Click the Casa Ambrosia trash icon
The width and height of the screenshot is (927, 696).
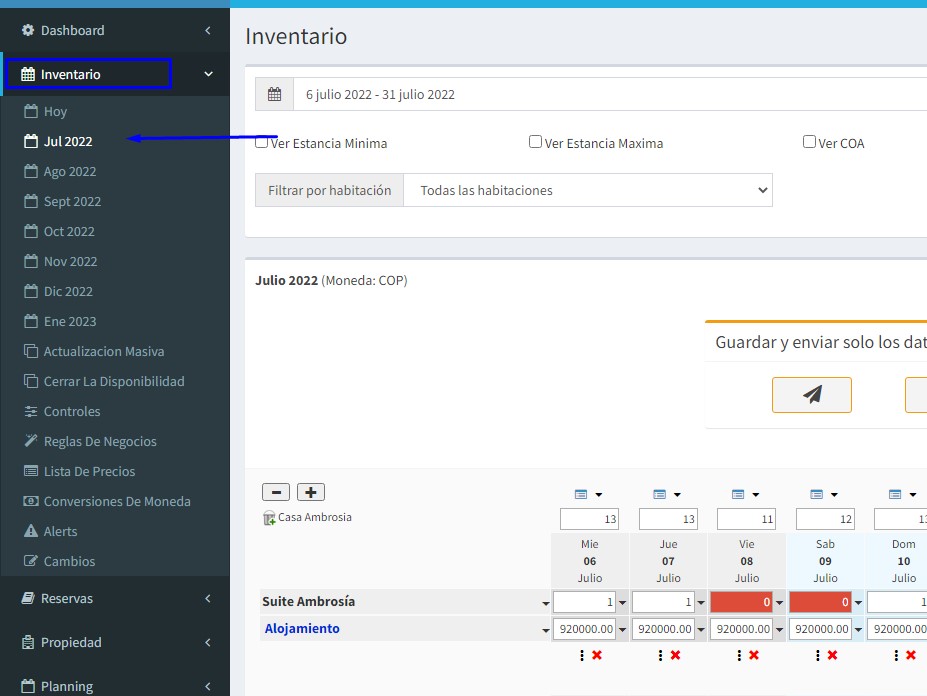click(x=268, y=518)
